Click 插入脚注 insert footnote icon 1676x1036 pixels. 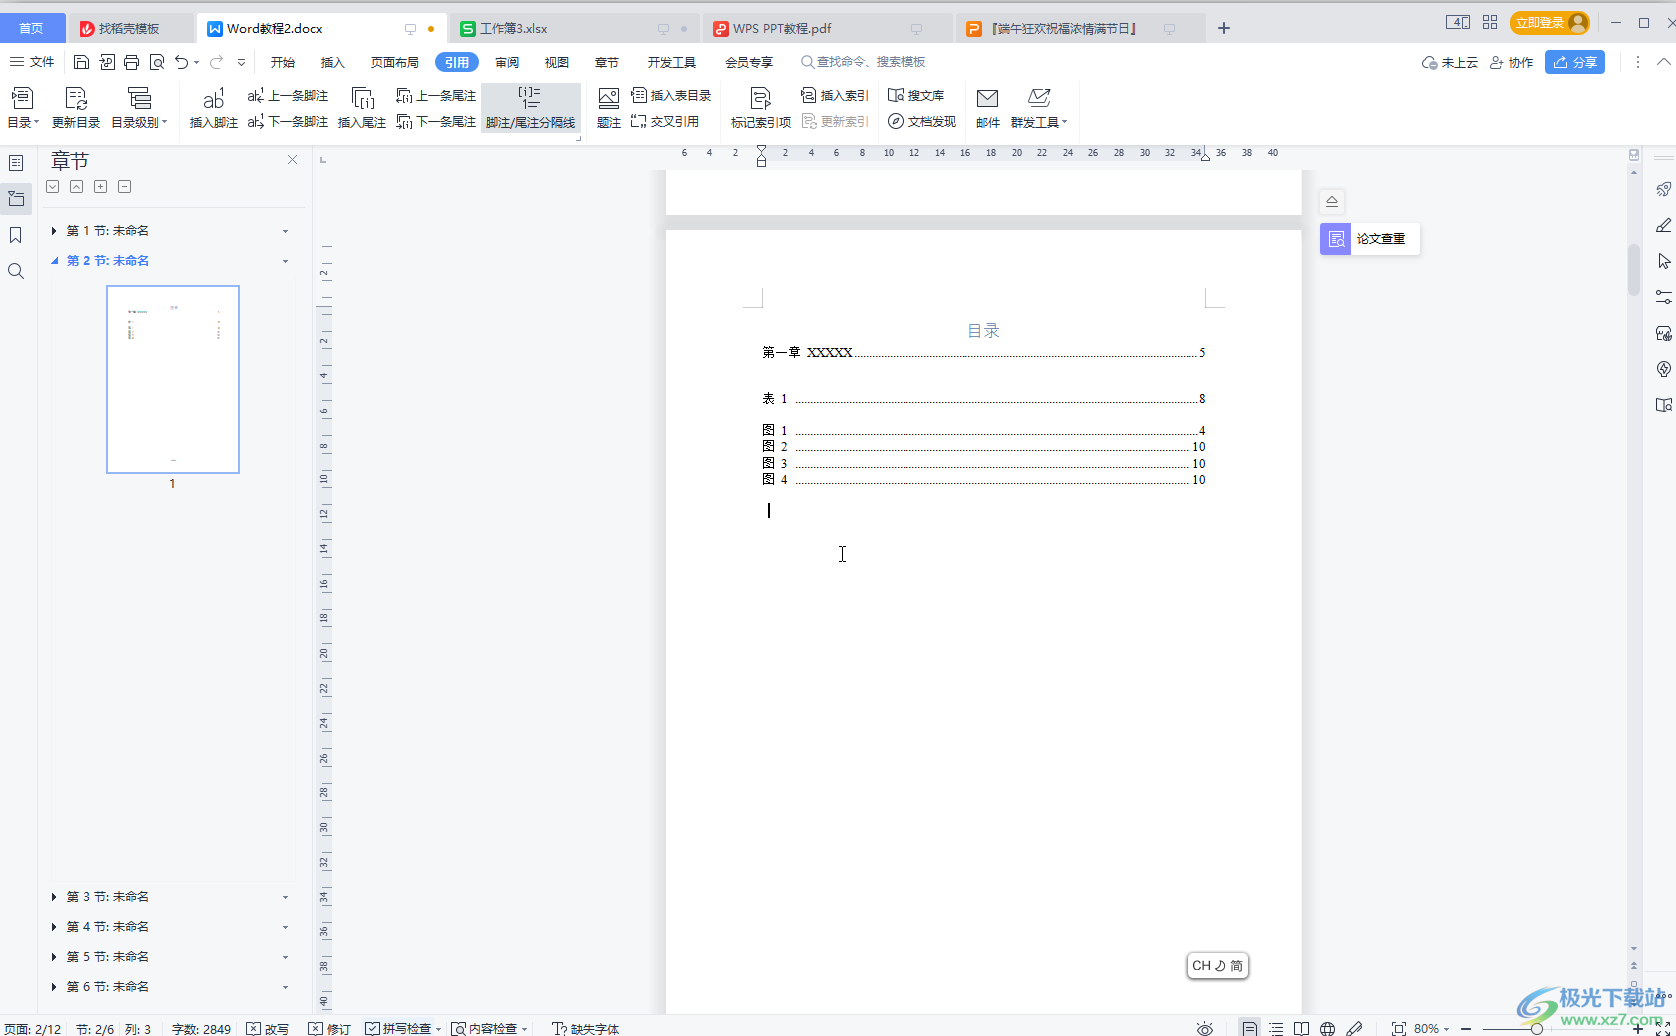tap(214, 108)
